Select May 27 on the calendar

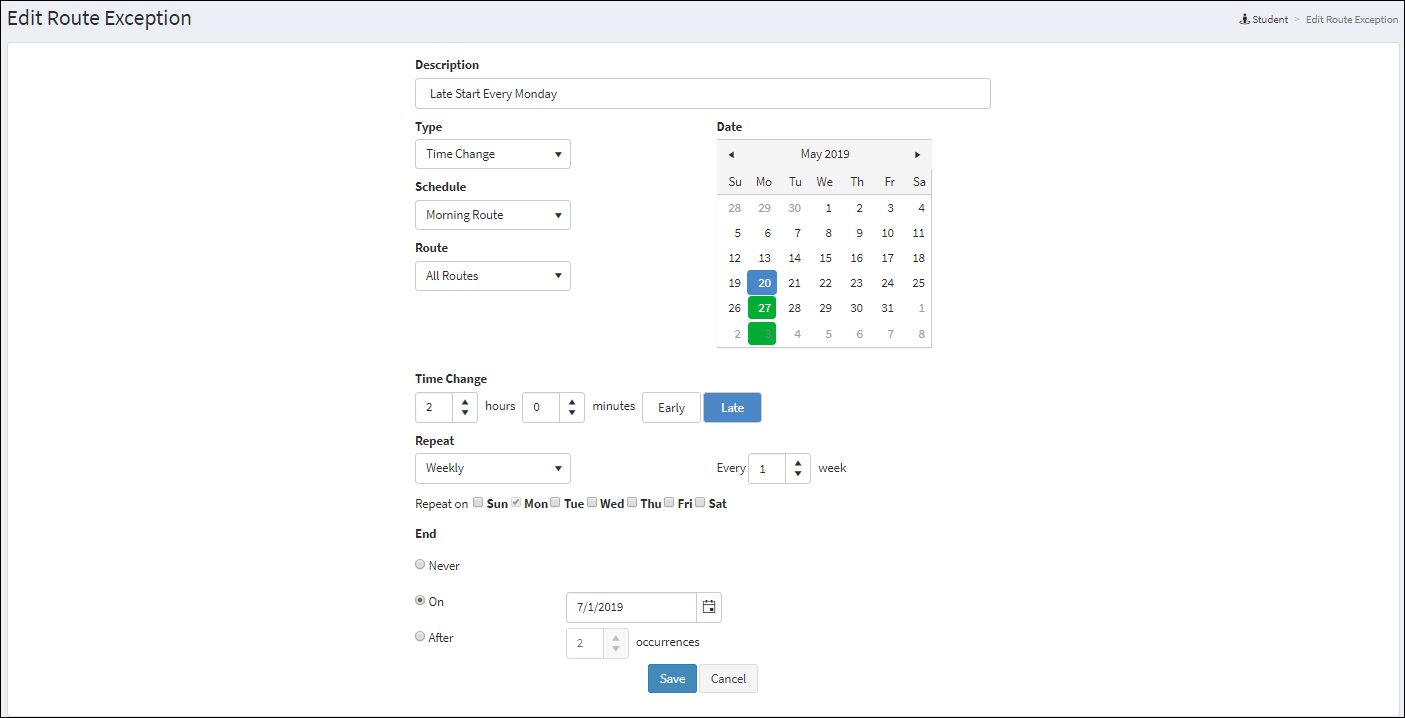coord(763,308)
